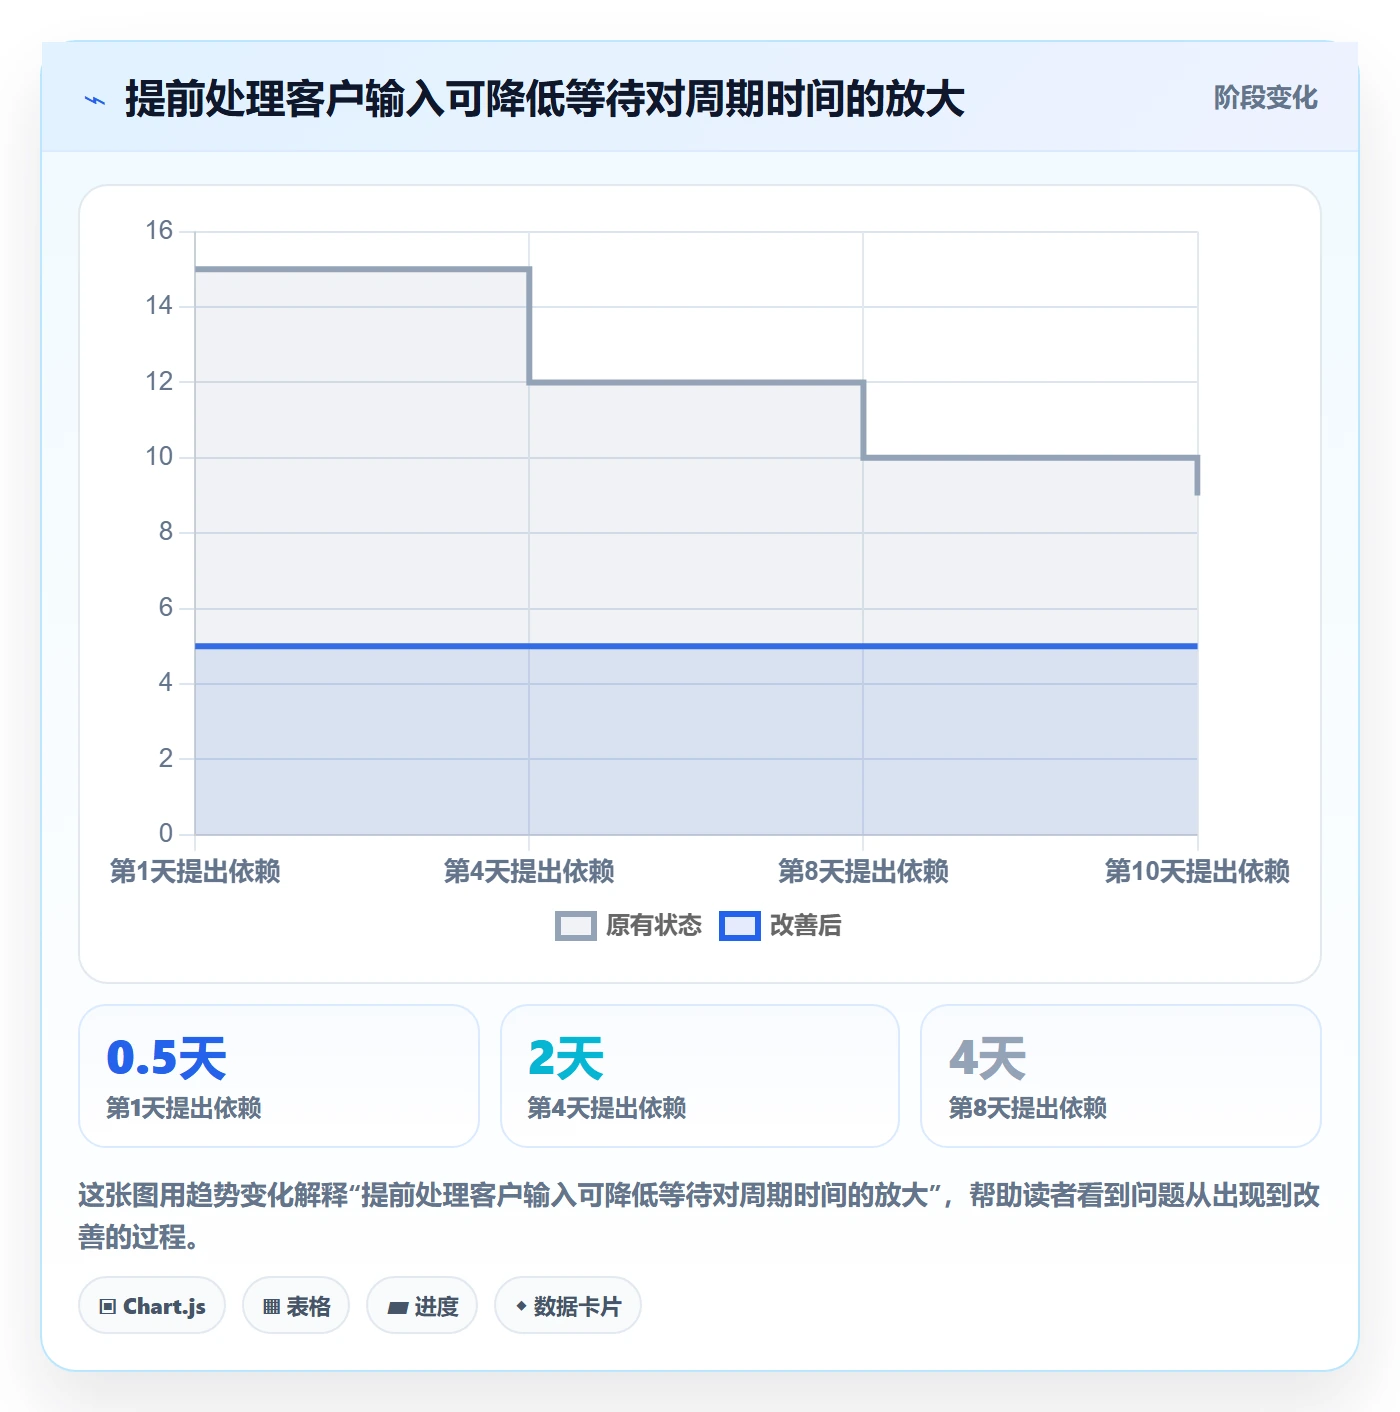Screen dimensions: 1400x1412
Task: Click the 4天 data card value
Action: coord(987,1058)
